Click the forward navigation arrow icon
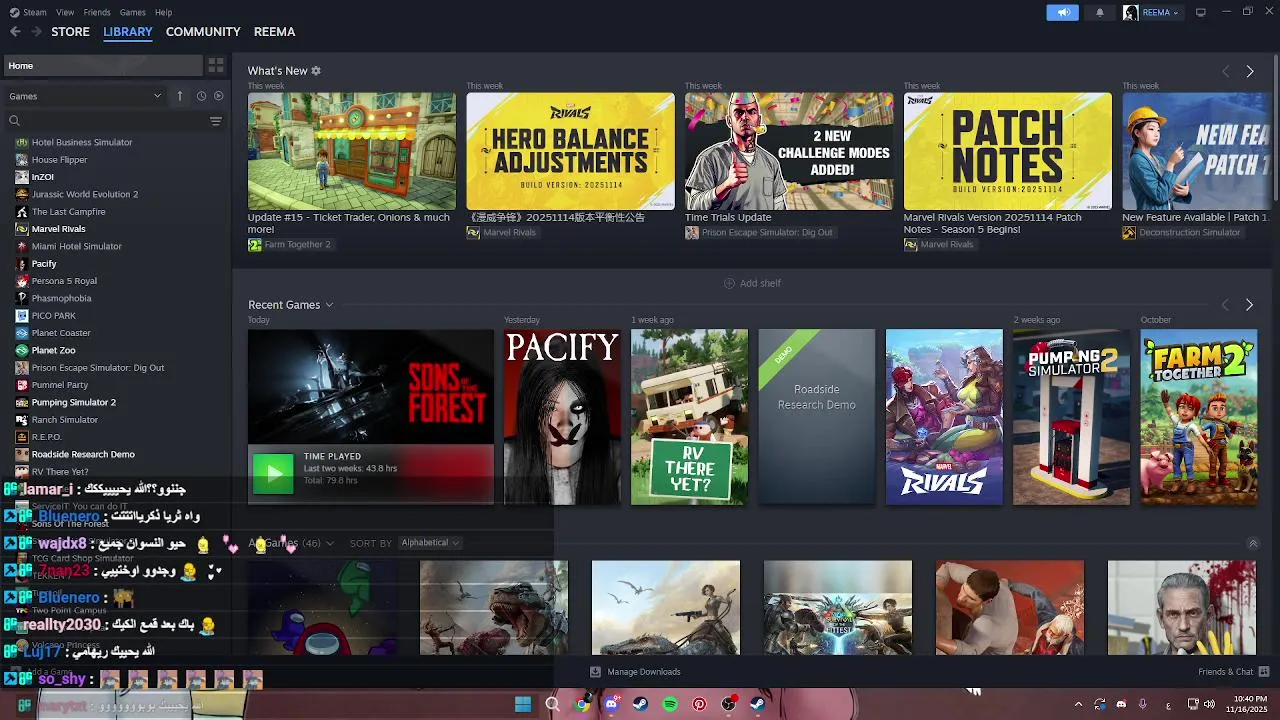This screenshot has width=1280, height=720. tap(36, 32)
